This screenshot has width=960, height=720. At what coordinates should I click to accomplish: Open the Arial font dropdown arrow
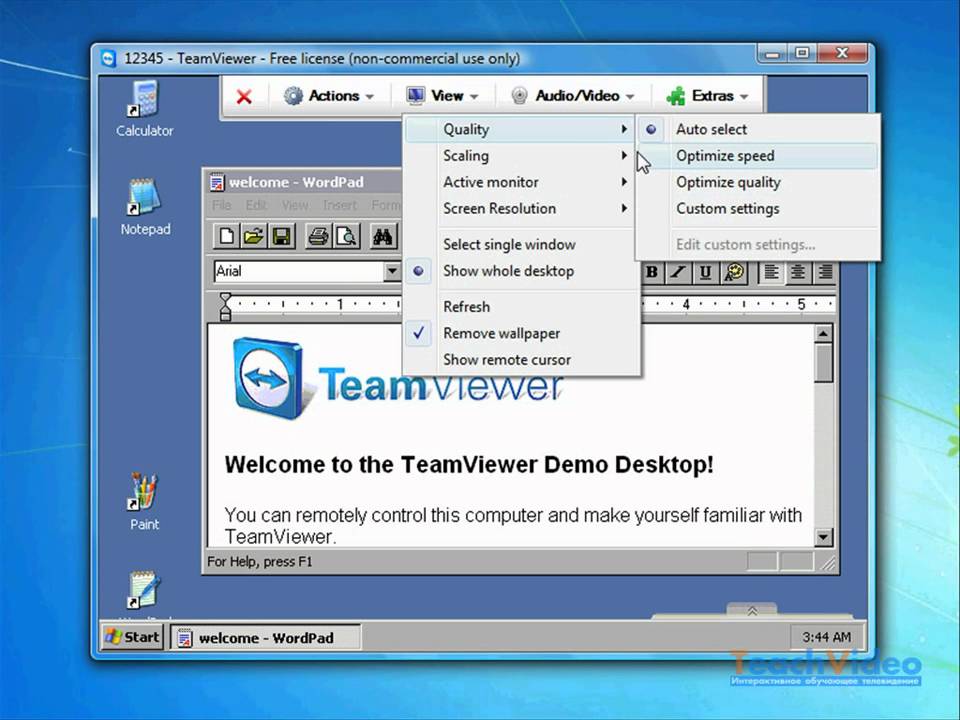pos(392,271)
